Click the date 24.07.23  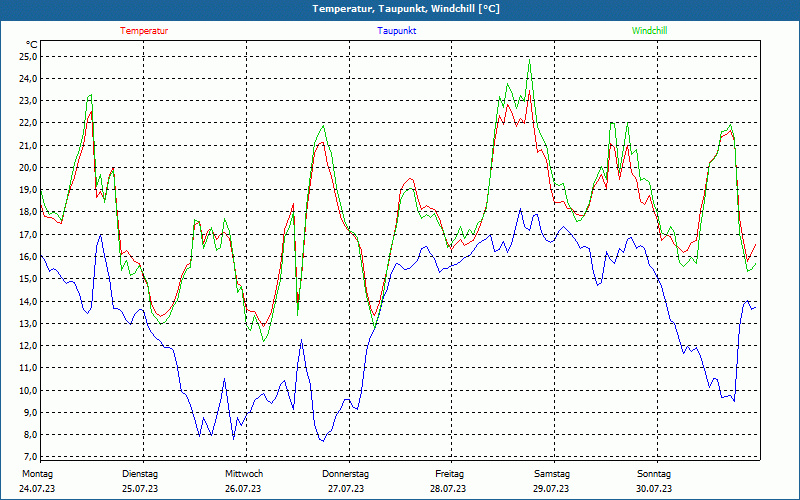37,489
